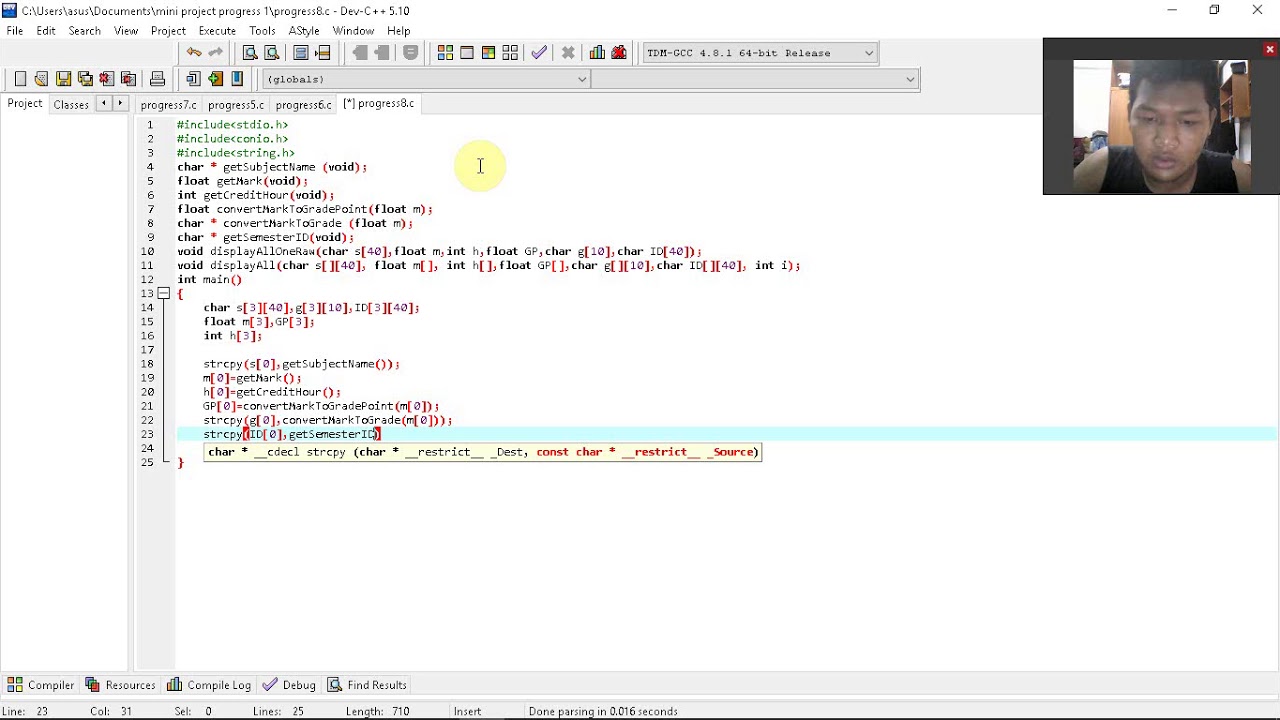This screenshot has height=720, width=1280.
Task: Click the Print icon
Action: 157,79
